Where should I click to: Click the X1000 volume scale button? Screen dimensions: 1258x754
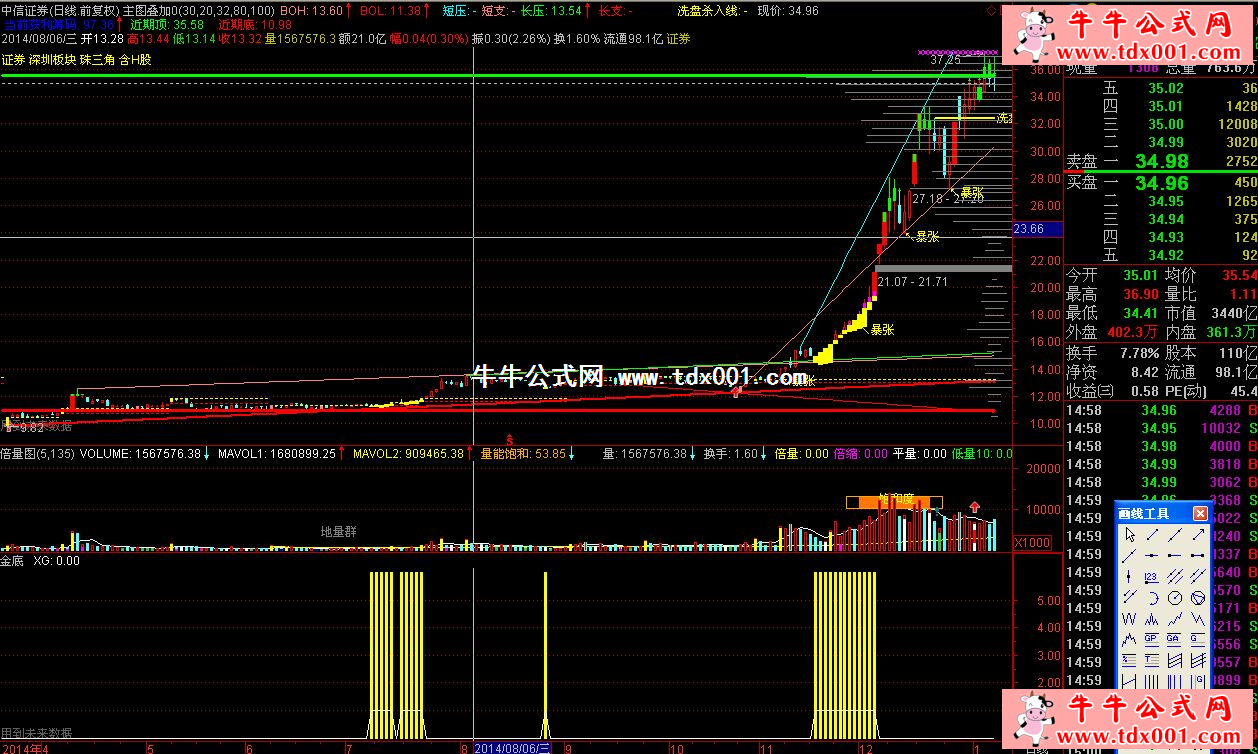click(x=1030, y=542)
